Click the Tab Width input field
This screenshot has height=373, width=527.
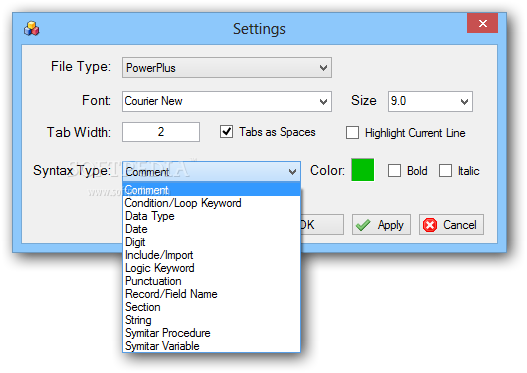pos(161,132)
